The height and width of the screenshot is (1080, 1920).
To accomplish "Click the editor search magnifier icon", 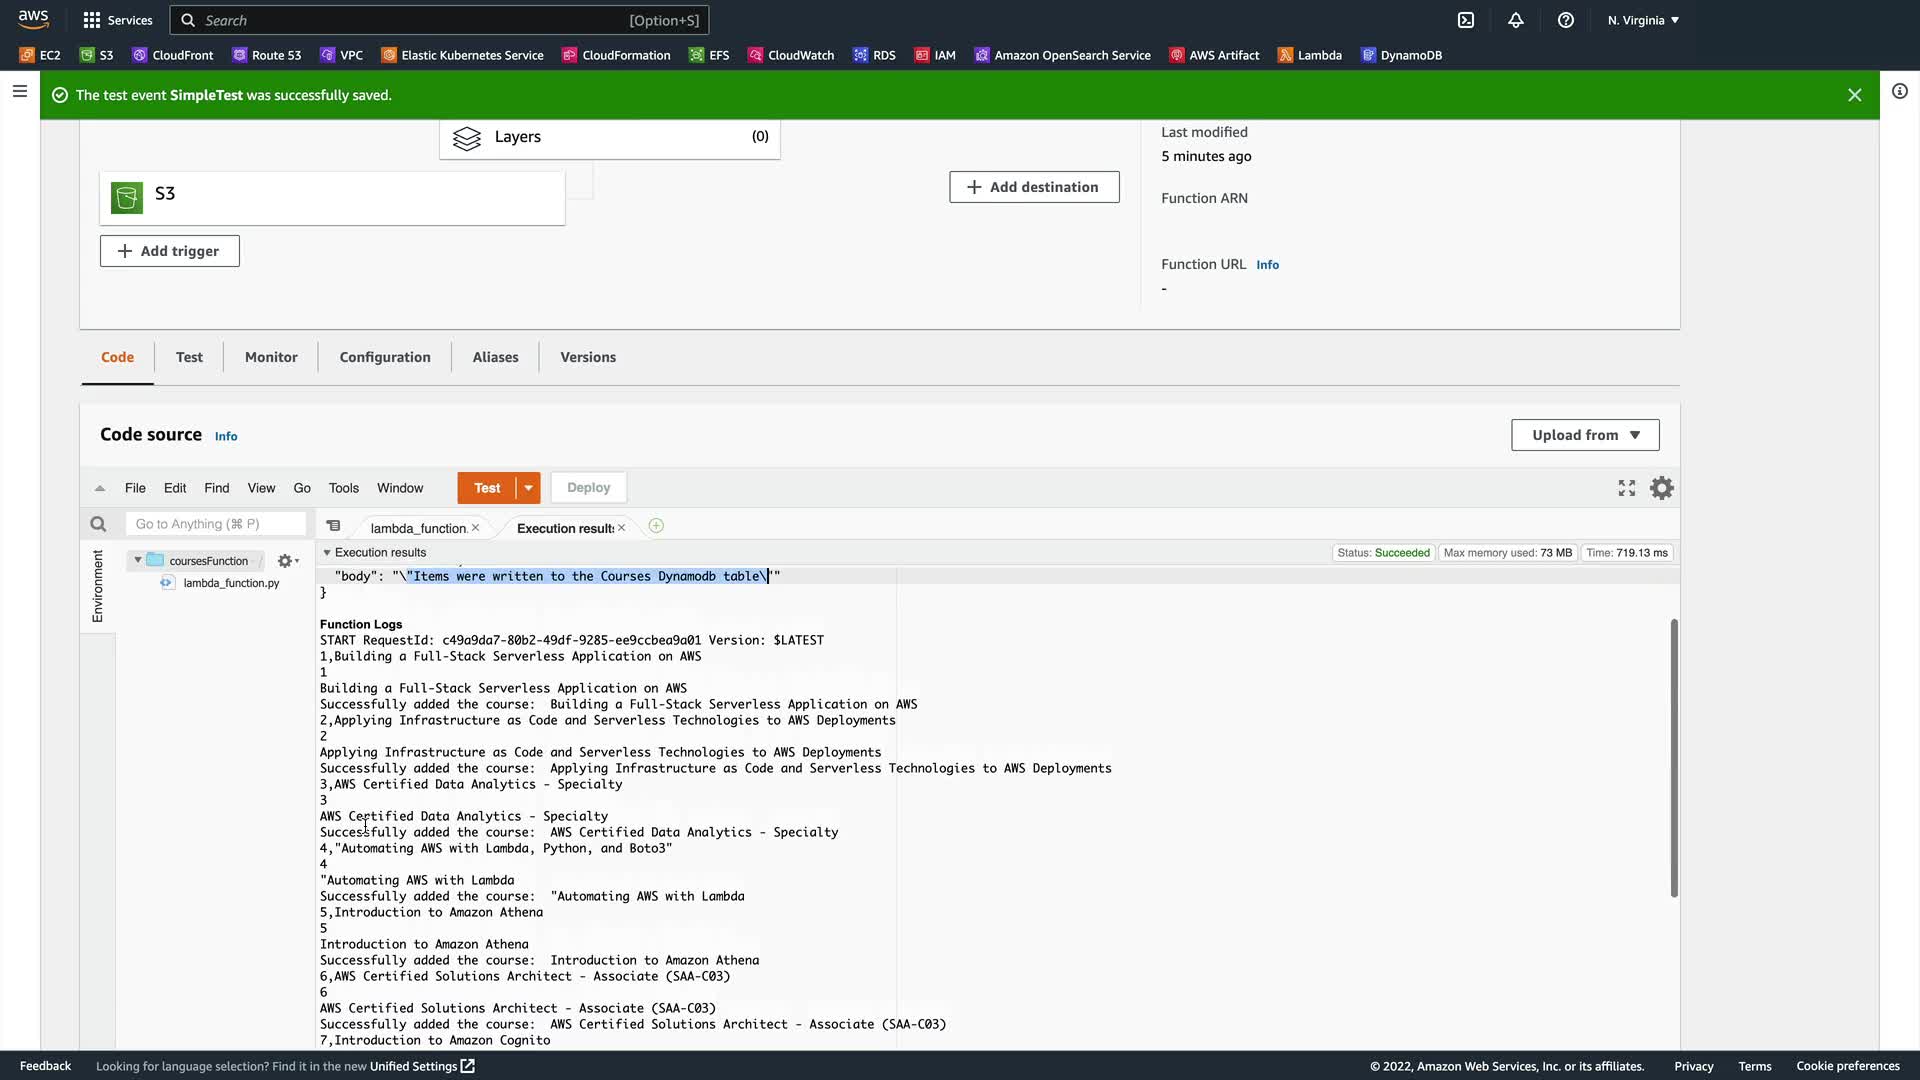I will click(x=98, y=524).
